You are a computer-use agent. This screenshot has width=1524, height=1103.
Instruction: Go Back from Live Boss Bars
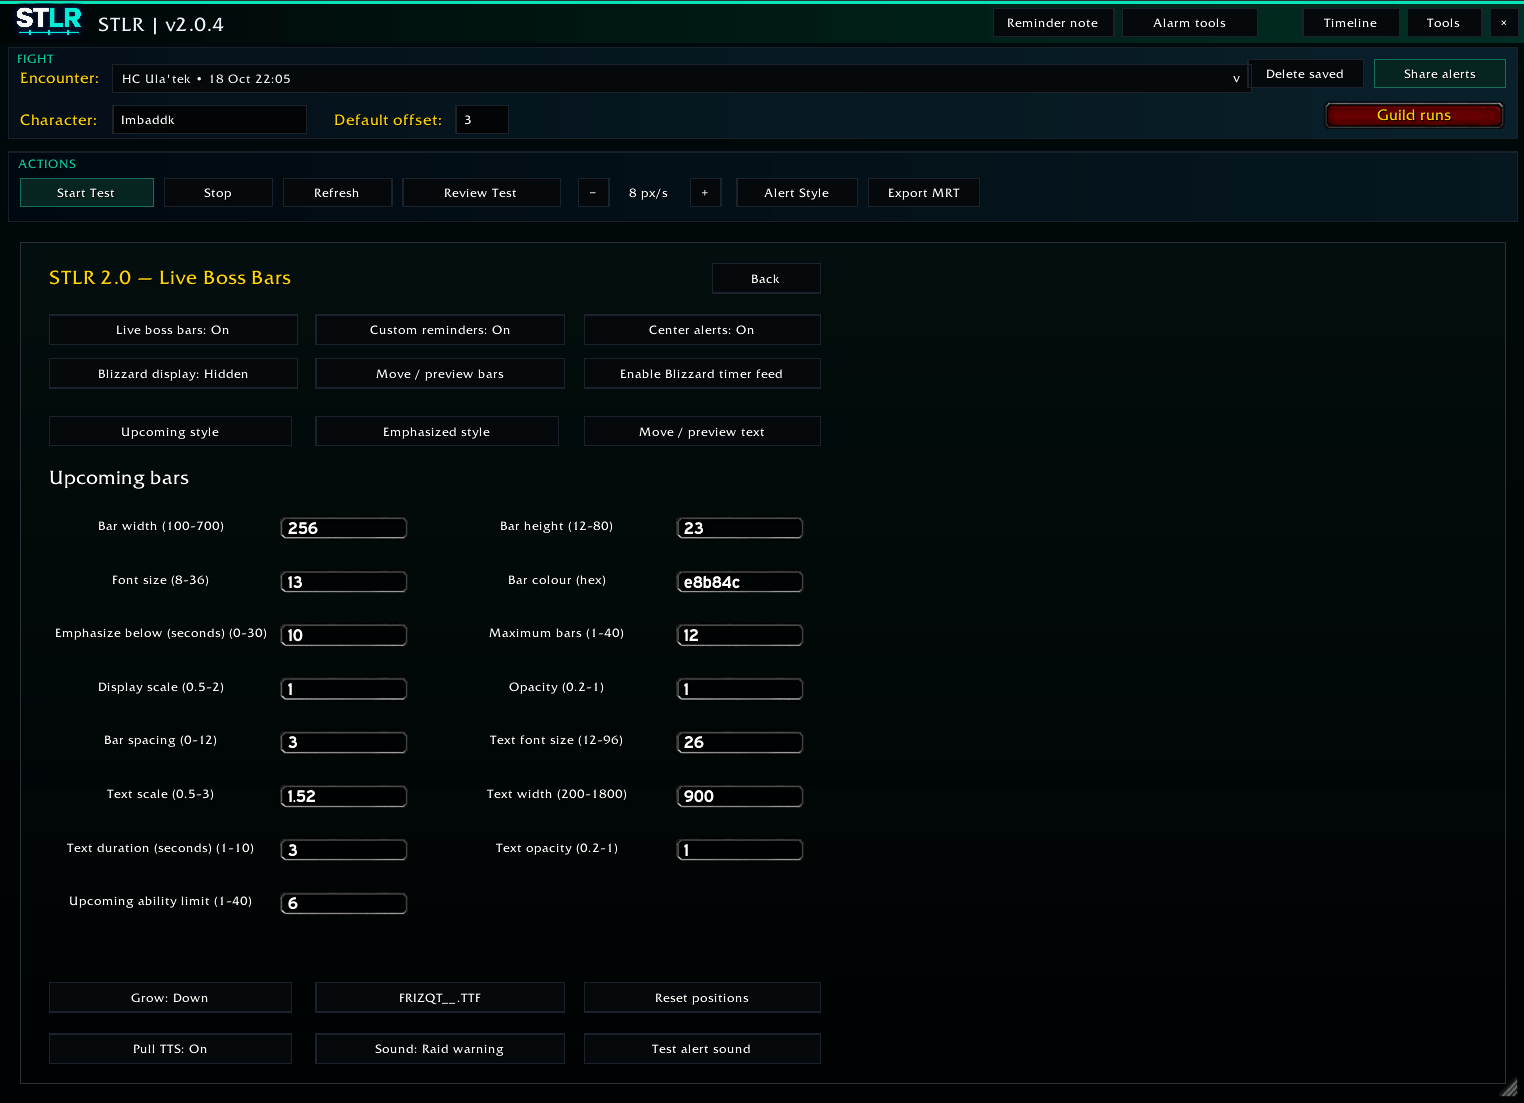(766, 279)
